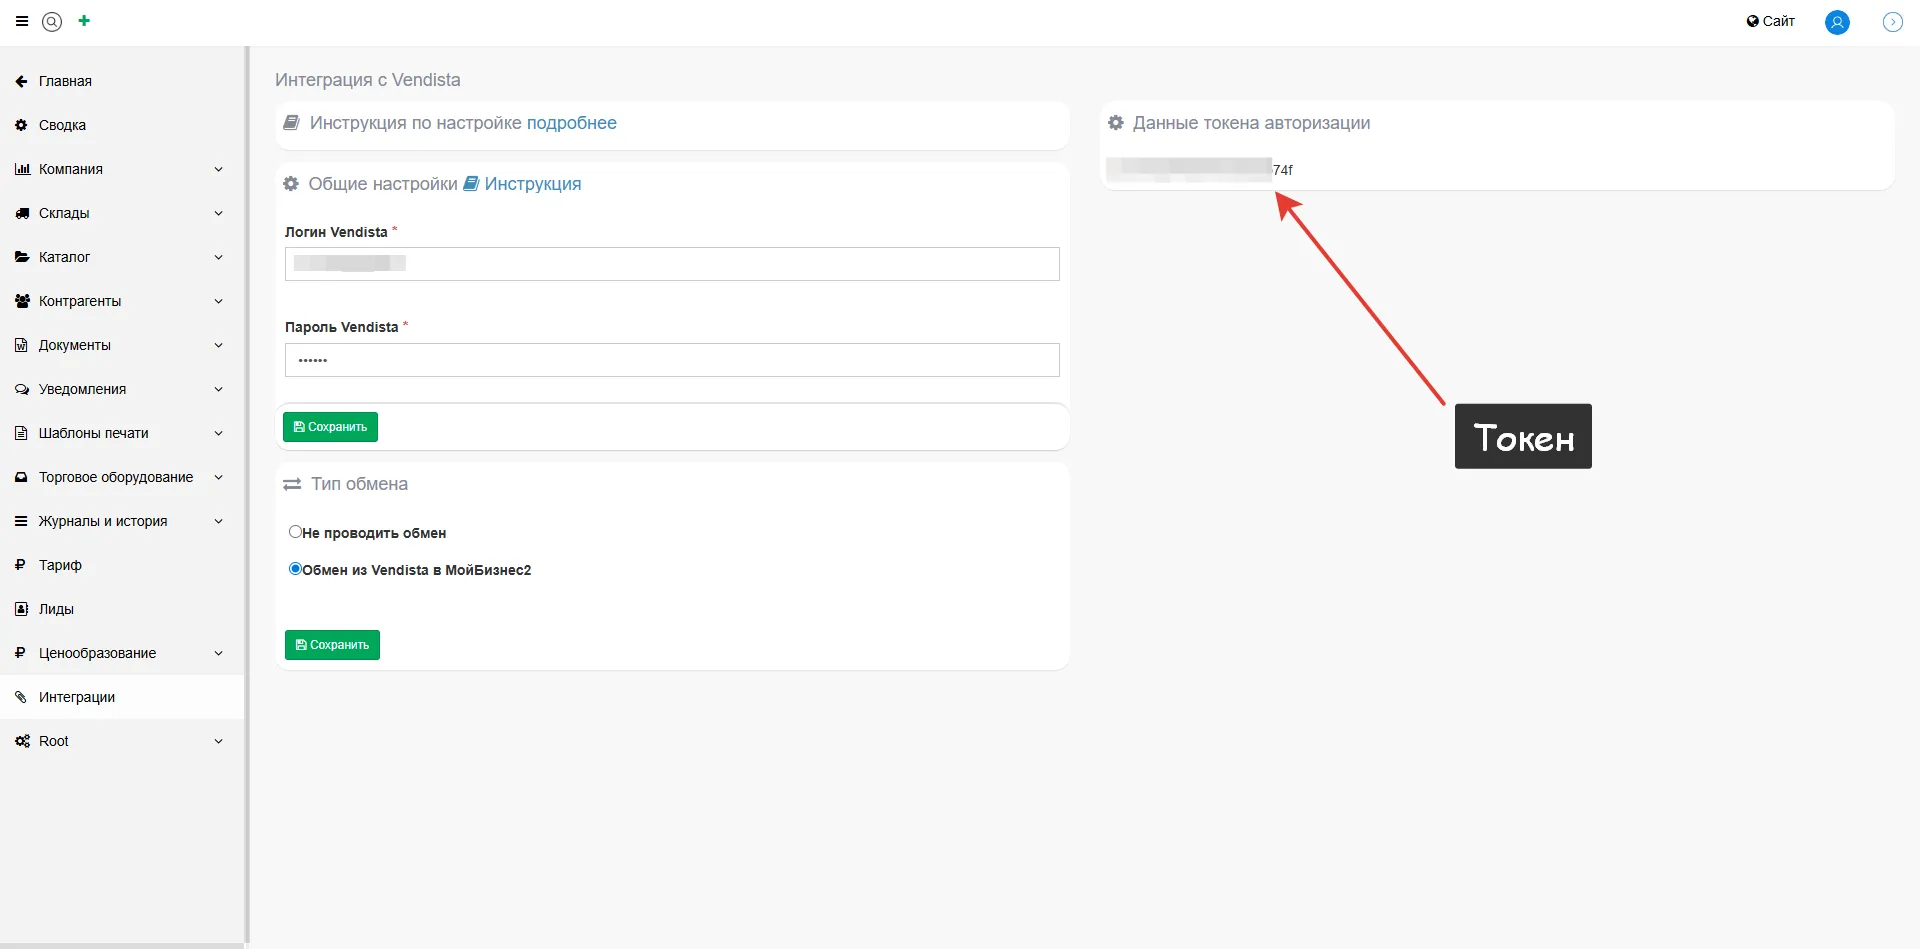Open the Интеграции menu item
Screen dimensions: 1920x949
point(77,697)
